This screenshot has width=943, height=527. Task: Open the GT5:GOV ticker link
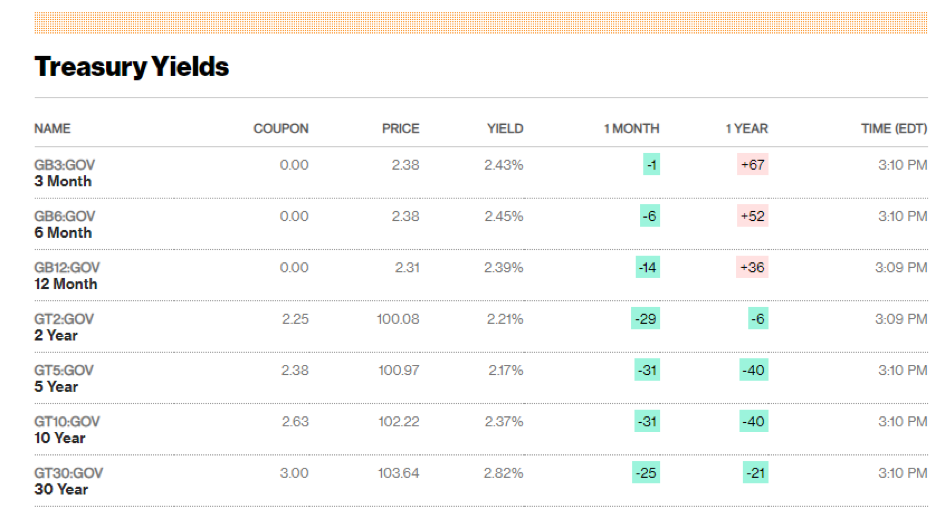coord(64,371)
